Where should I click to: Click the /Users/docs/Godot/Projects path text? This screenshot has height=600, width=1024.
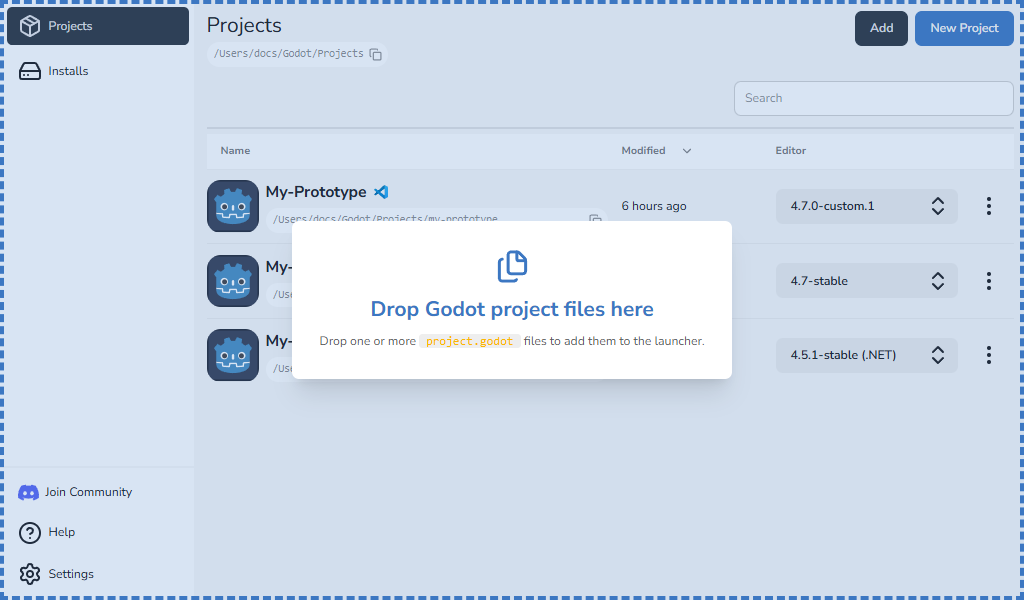click(x=289, y=54)
